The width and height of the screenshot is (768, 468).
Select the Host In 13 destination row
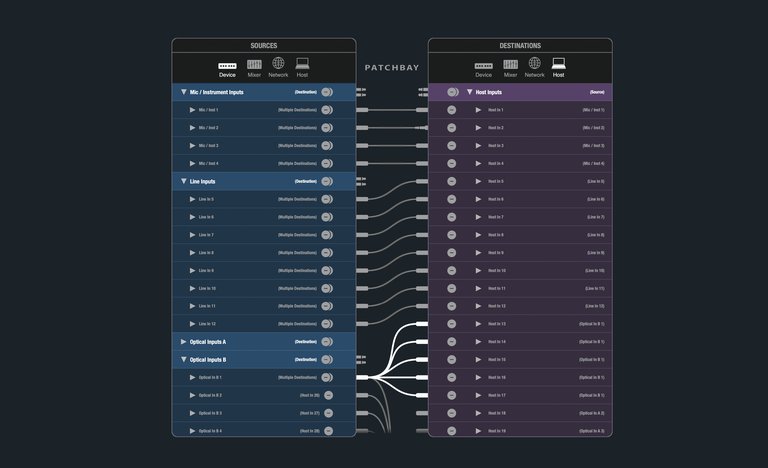click(x=520, y=324)
